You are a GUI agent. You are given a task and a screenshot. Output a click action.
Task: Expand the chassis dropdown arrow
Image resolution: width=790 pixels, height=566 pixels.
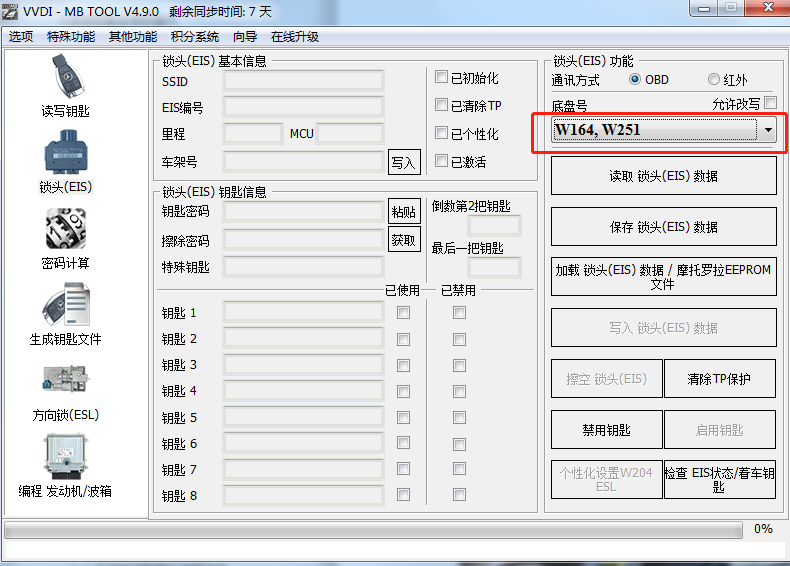coord(767,131)
